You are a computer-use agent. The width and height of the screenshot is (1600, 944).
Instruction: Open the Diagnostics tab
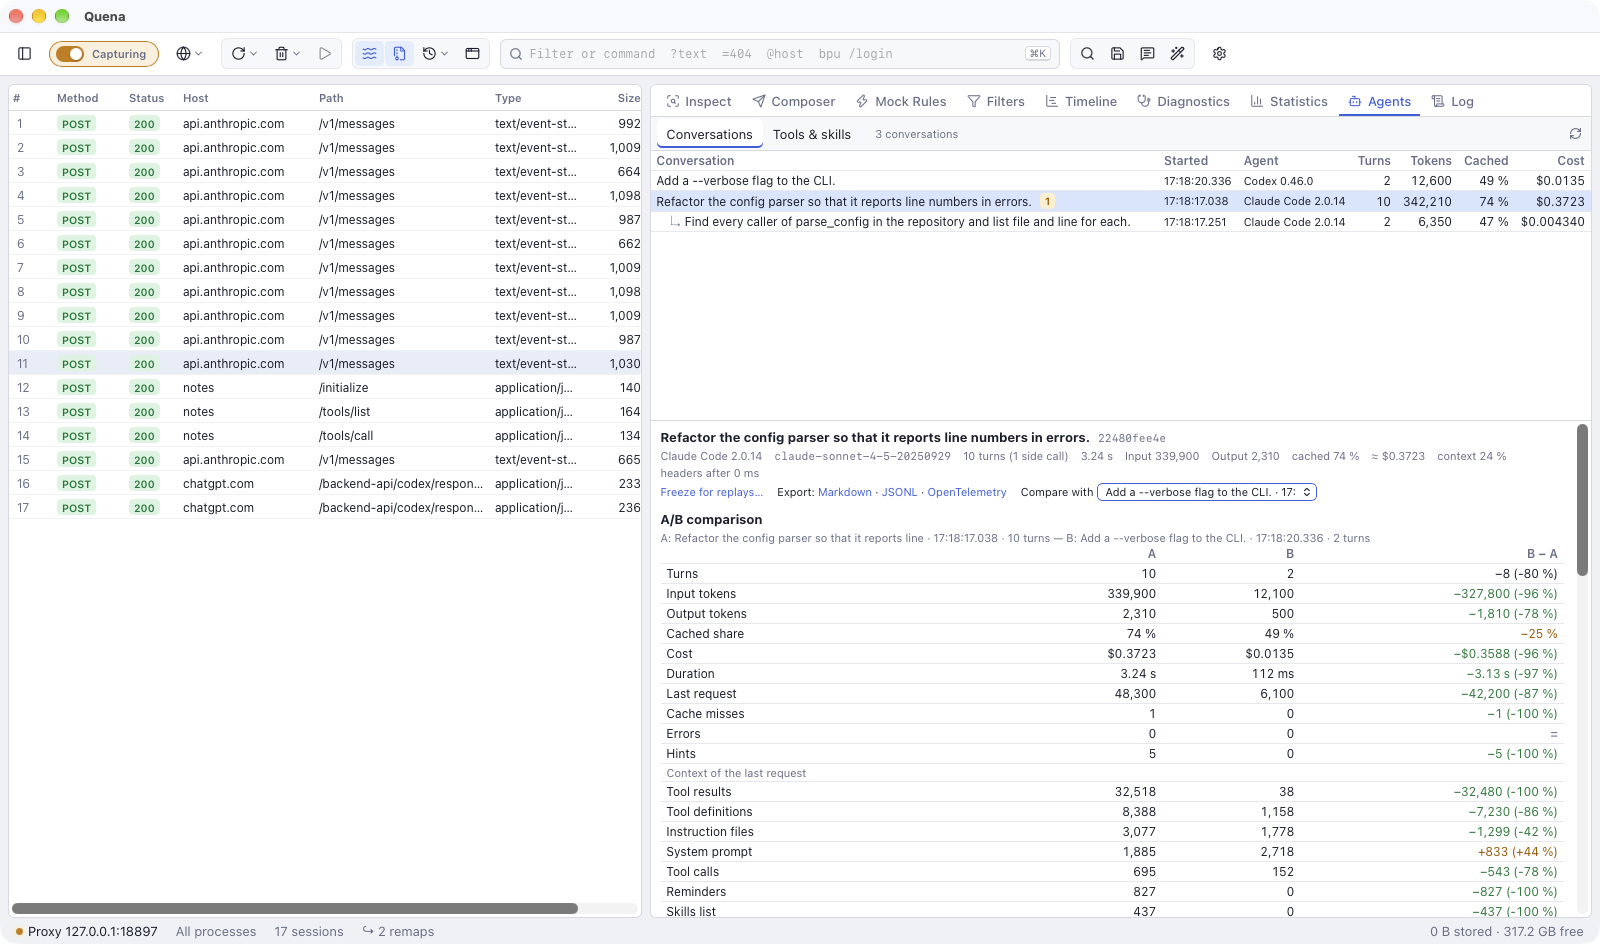coord(1184,102)
